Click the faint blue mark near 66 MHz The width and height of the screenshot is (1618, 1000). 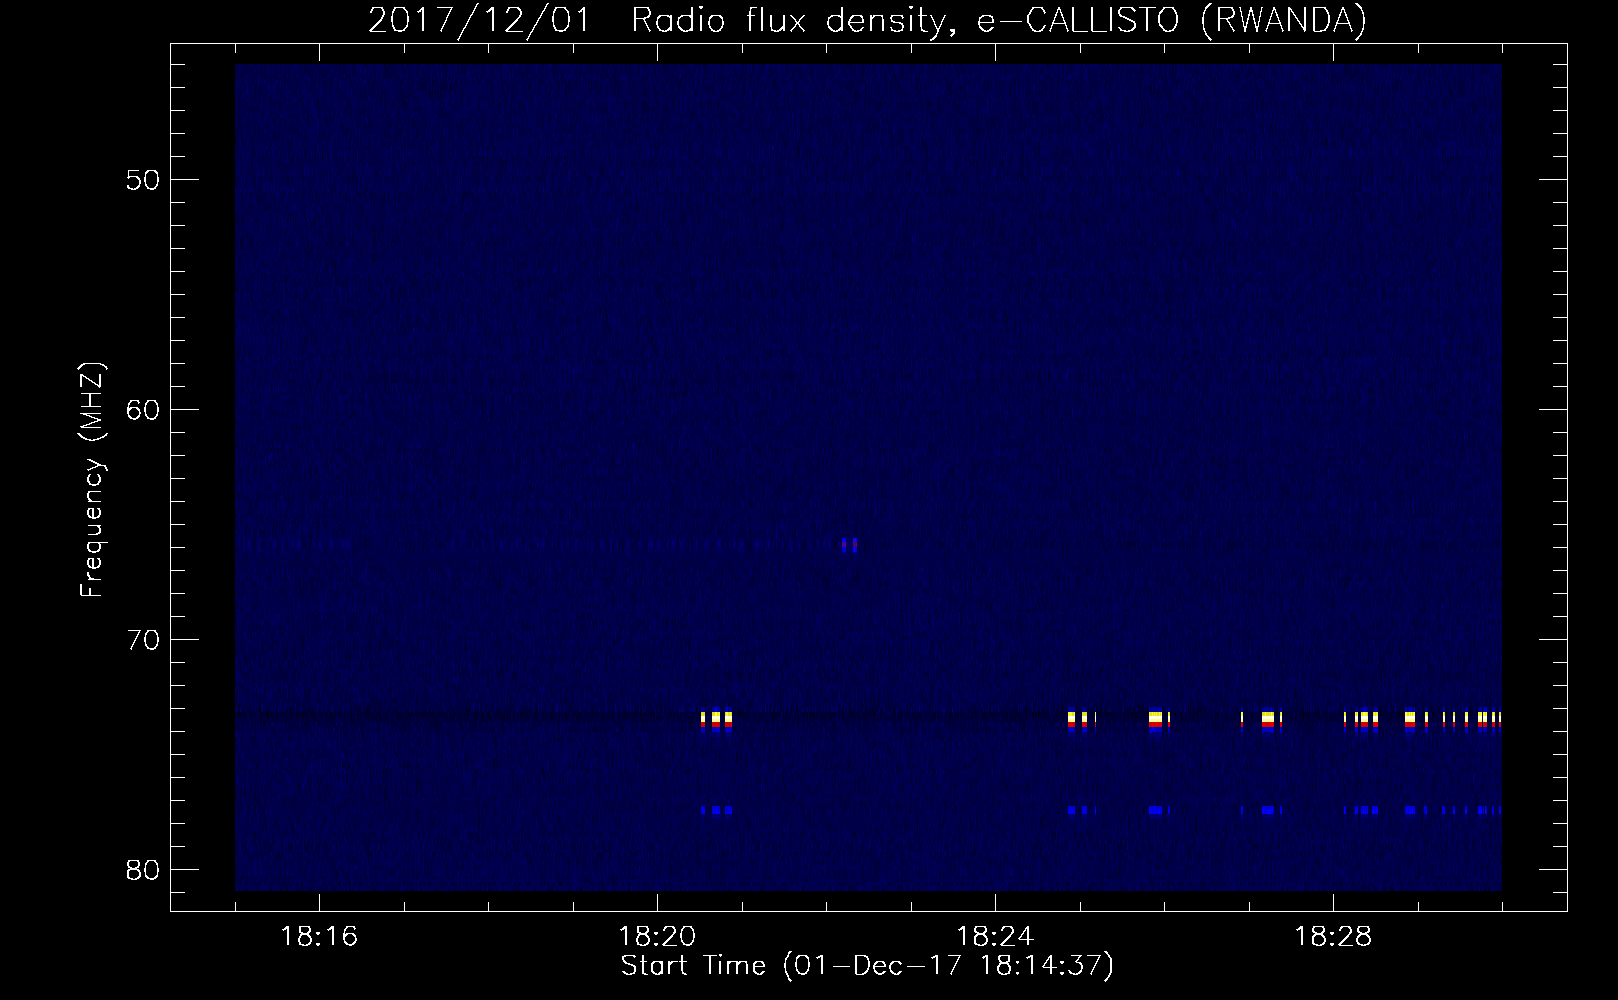849,545
